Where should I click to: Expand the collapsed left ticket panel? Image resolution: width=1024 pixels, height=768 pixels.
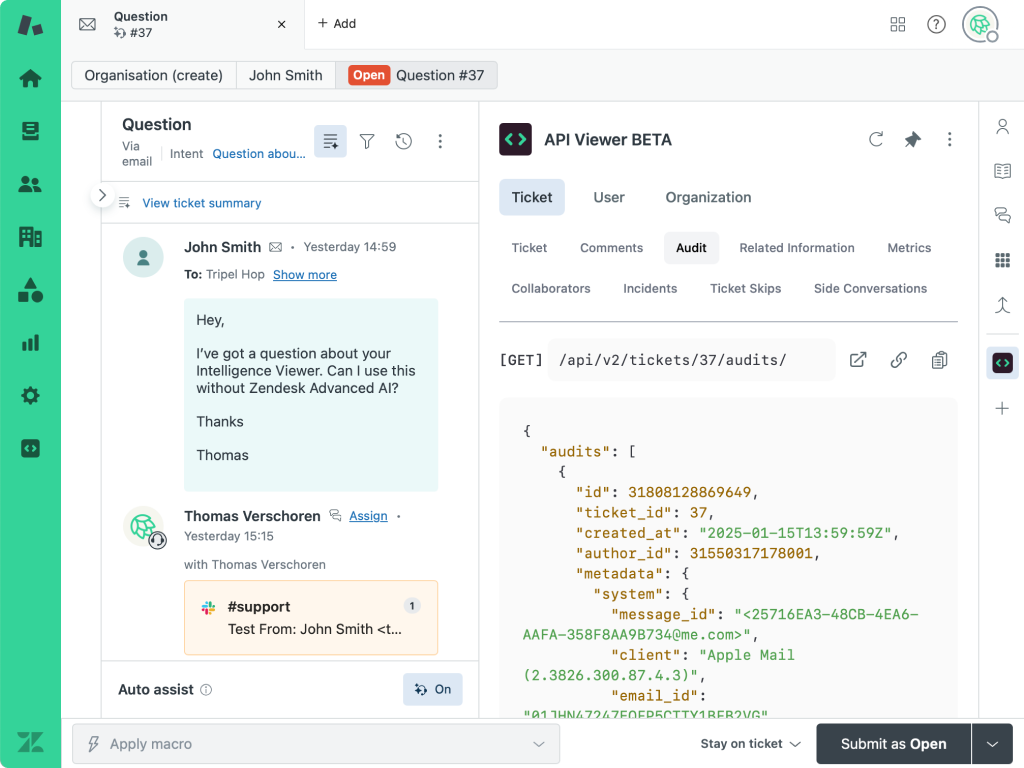[102, 195]
